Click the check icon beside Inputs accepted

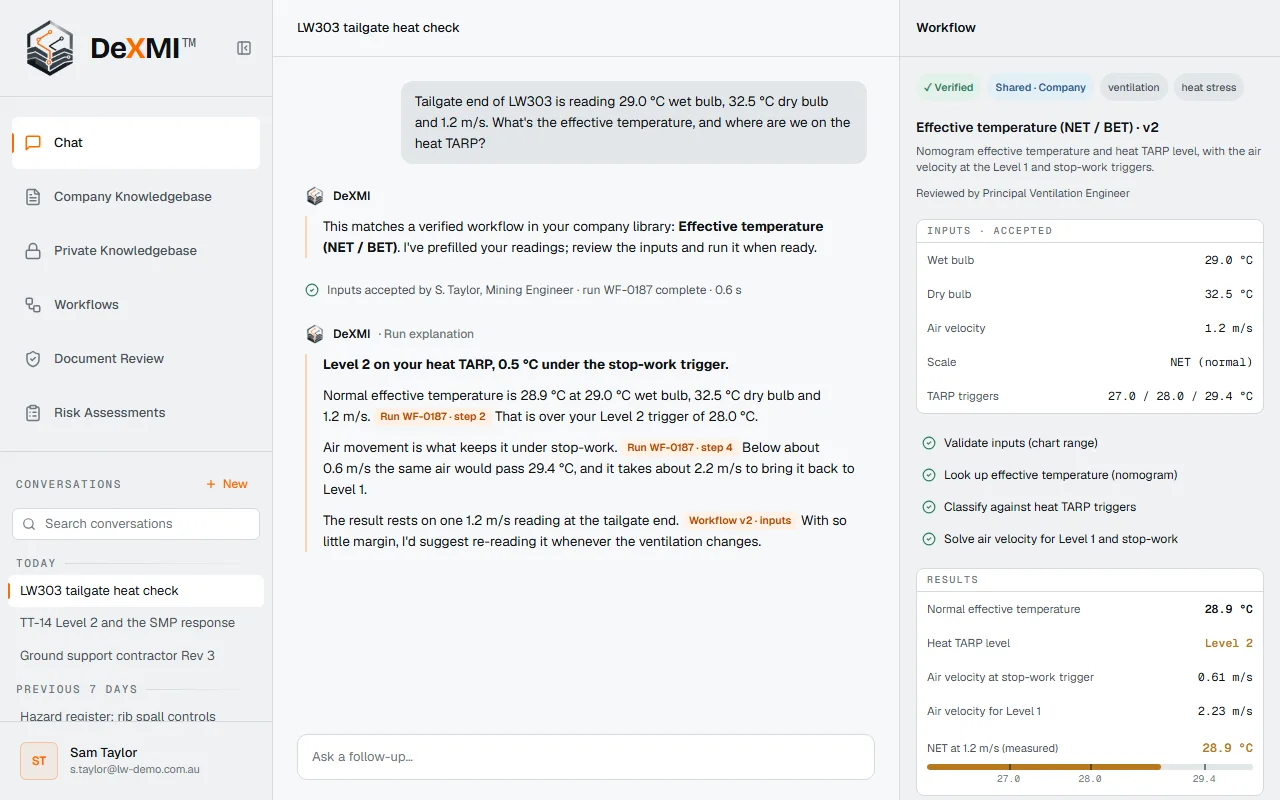point(312,290)
